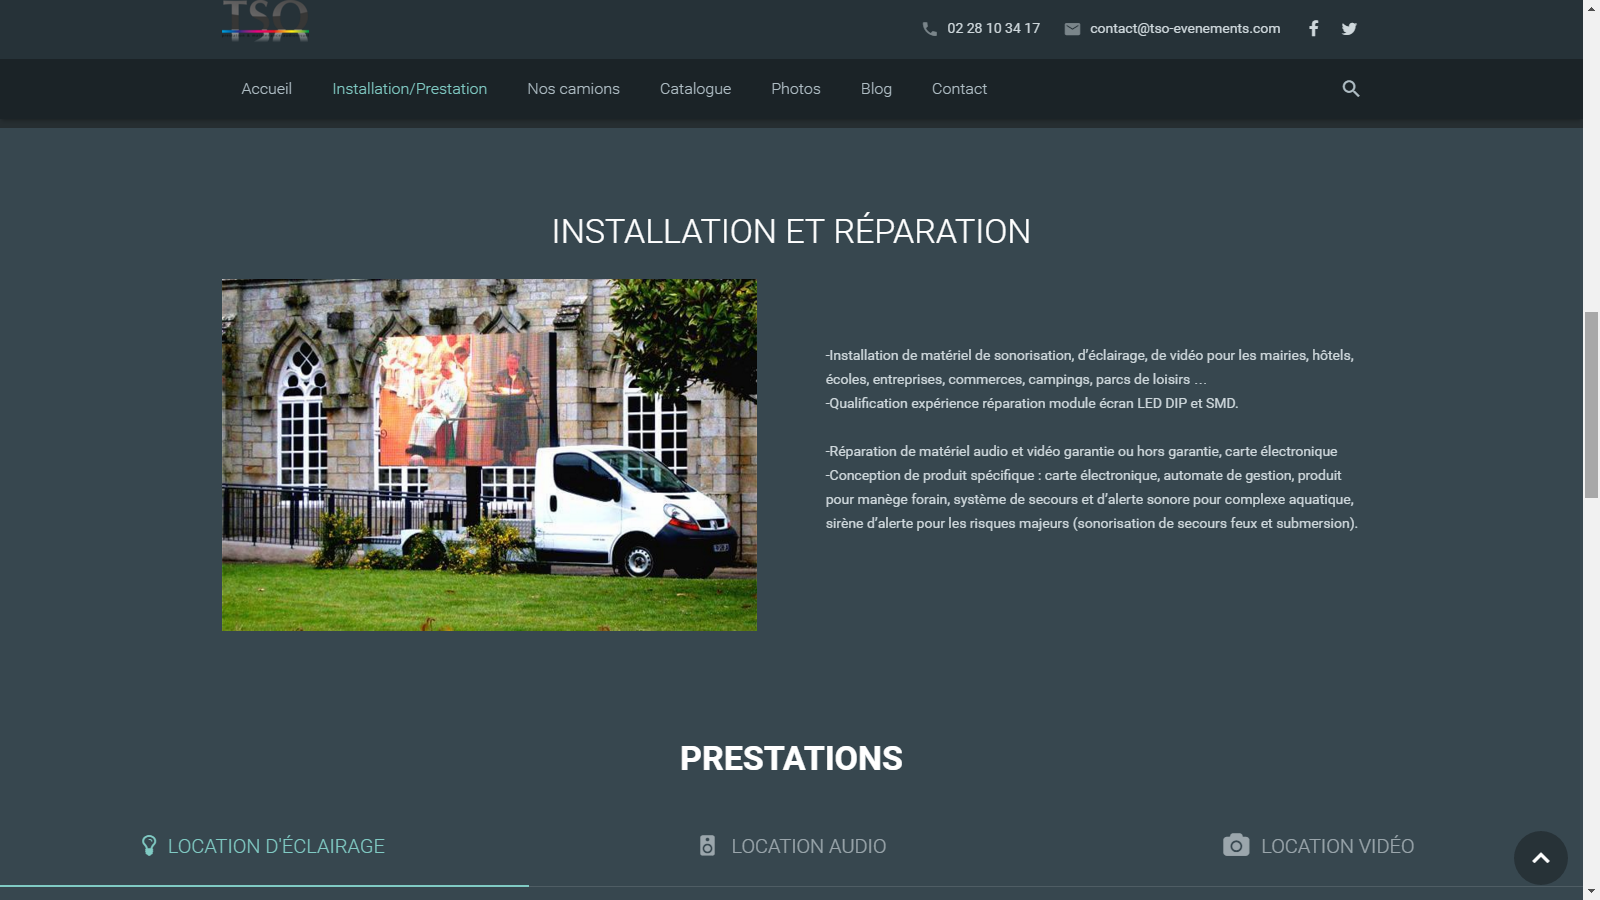Navigate to the Photos page
This screenshot has width=1600, height=900.
795,89
